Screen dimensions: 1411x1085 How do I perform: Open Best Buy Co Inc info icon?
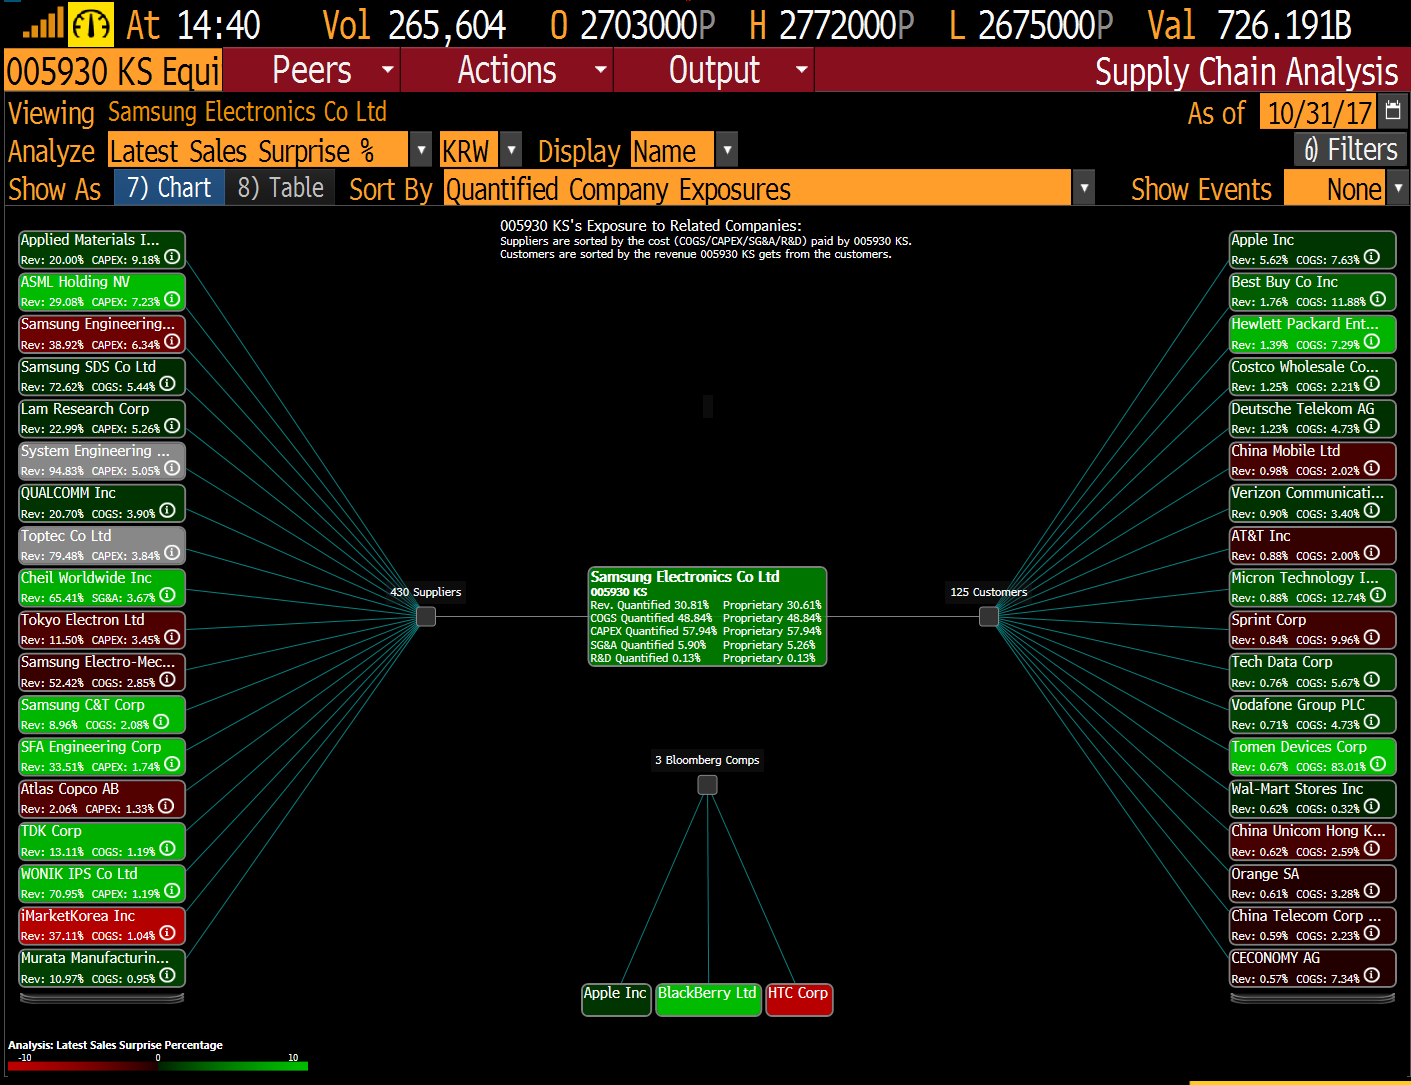pyautogui.click(x=1378, y=299)
